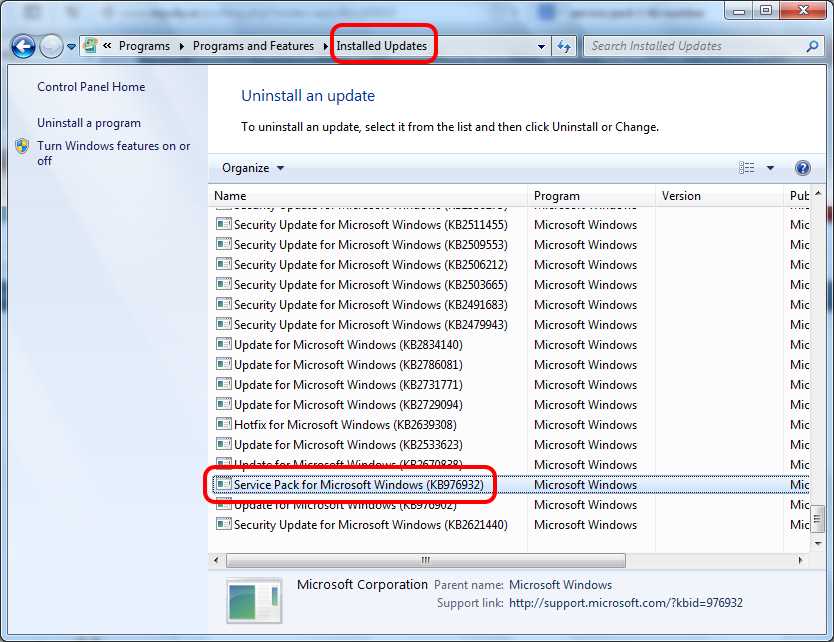The height and width of the screenshot is (642, 834).
Task: Click the horizontal scrollbar left arrow
Action: click(216, 560)
